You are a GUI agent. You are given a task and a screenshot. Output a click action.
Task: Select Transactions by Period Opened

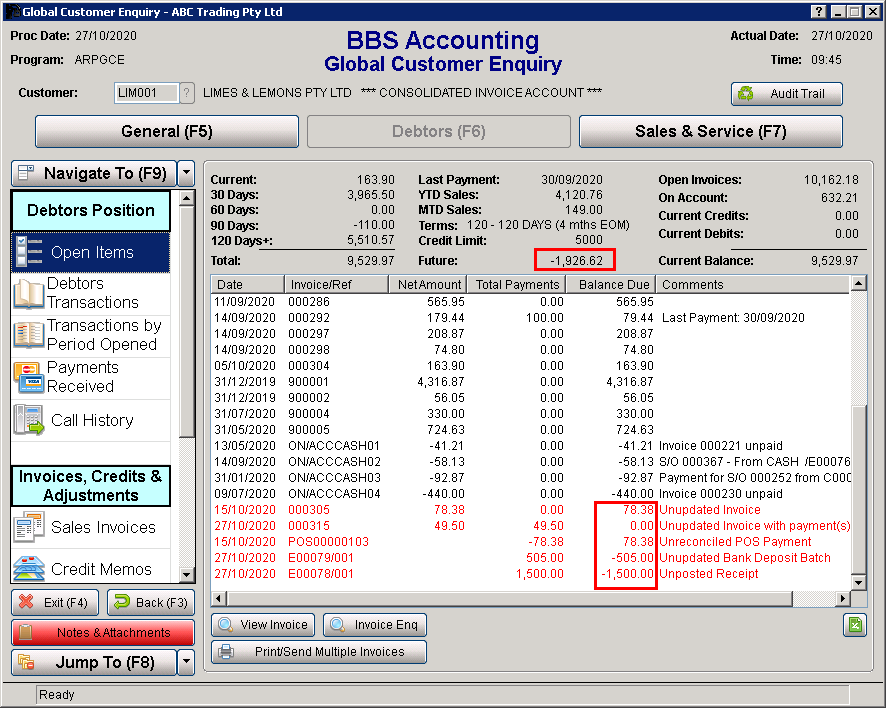click(91, 335)
